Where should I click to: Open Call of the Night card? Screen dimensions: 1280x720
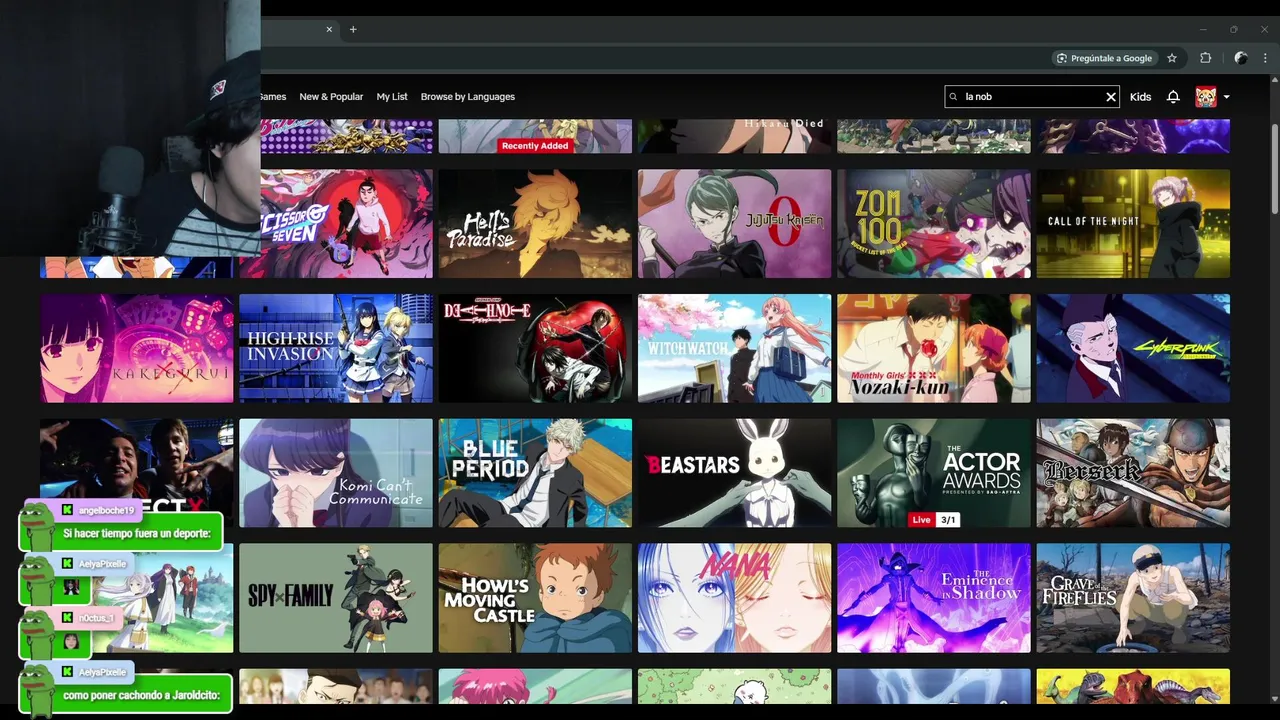pyautogui.click(x=1133, y=223)
